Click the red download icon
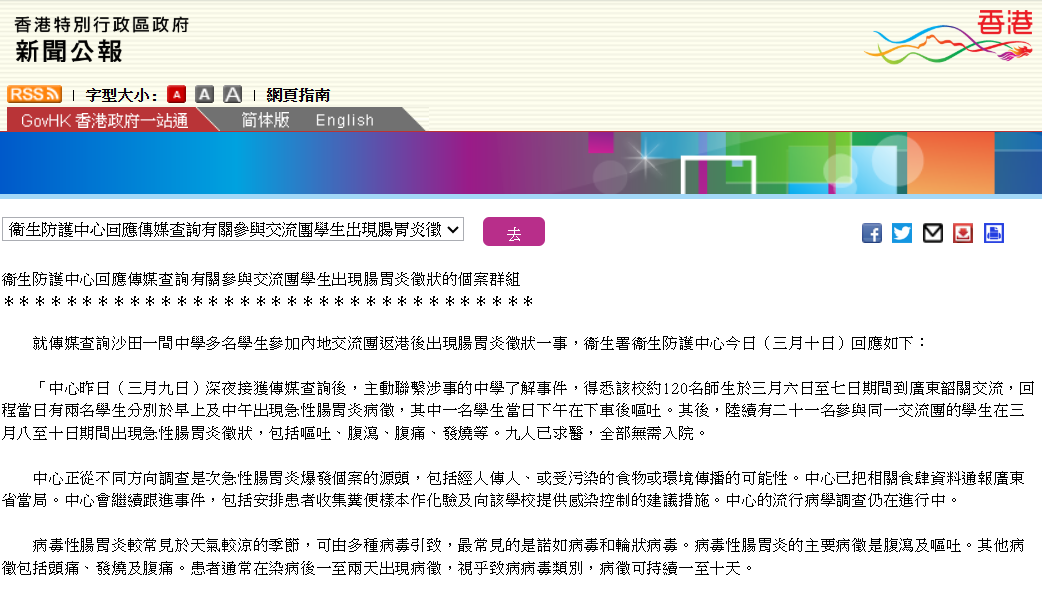This screenshot has width=1042, height=592. (963, 233)
